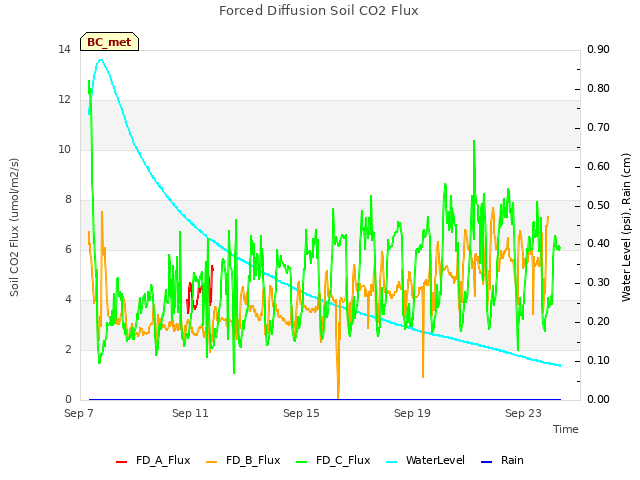Screen dimensions: 640x480
Task: Click the right axis value 0.10
Action: (598, 361)
